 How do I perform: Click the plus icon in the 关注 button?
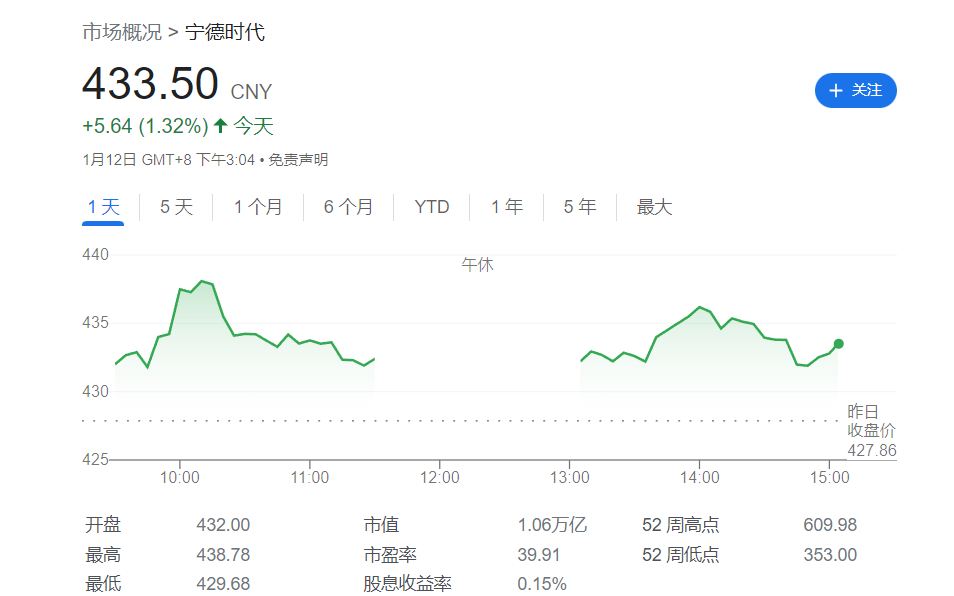pos(836,91)
